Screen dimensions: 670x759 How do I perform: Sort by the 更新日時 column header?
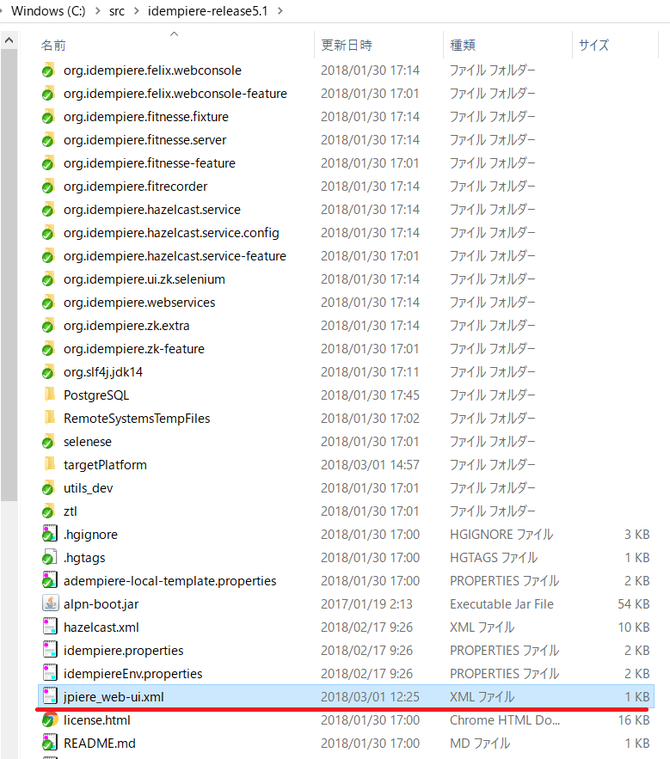(x=347, y=45)
